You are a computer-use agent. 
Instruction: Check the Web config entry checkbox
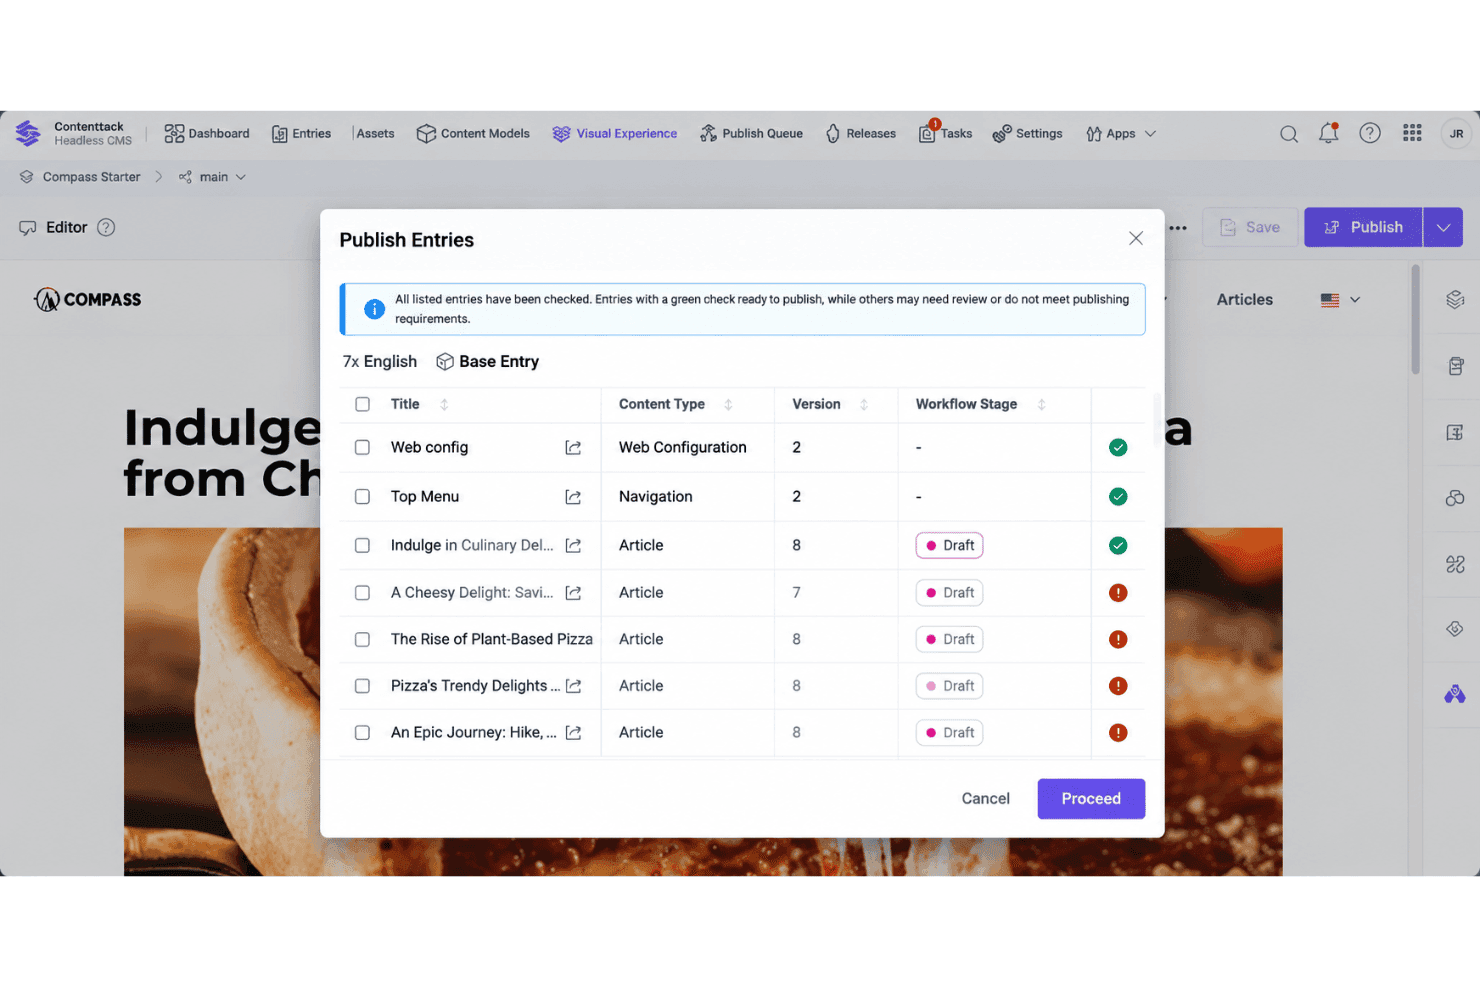tap(362, 448)
